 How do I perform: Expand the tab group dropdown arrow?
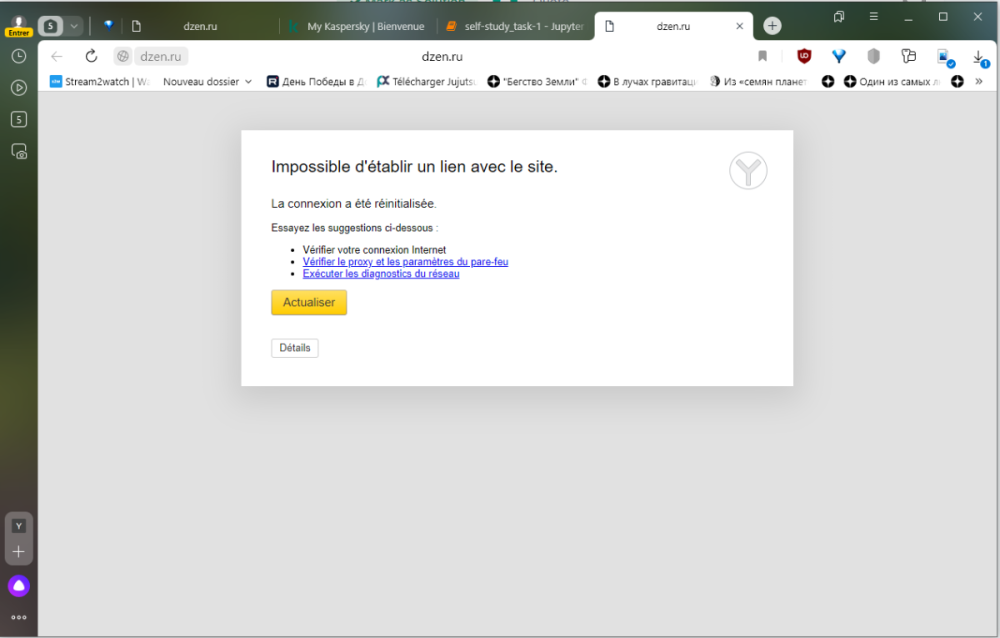coord(74,26)
